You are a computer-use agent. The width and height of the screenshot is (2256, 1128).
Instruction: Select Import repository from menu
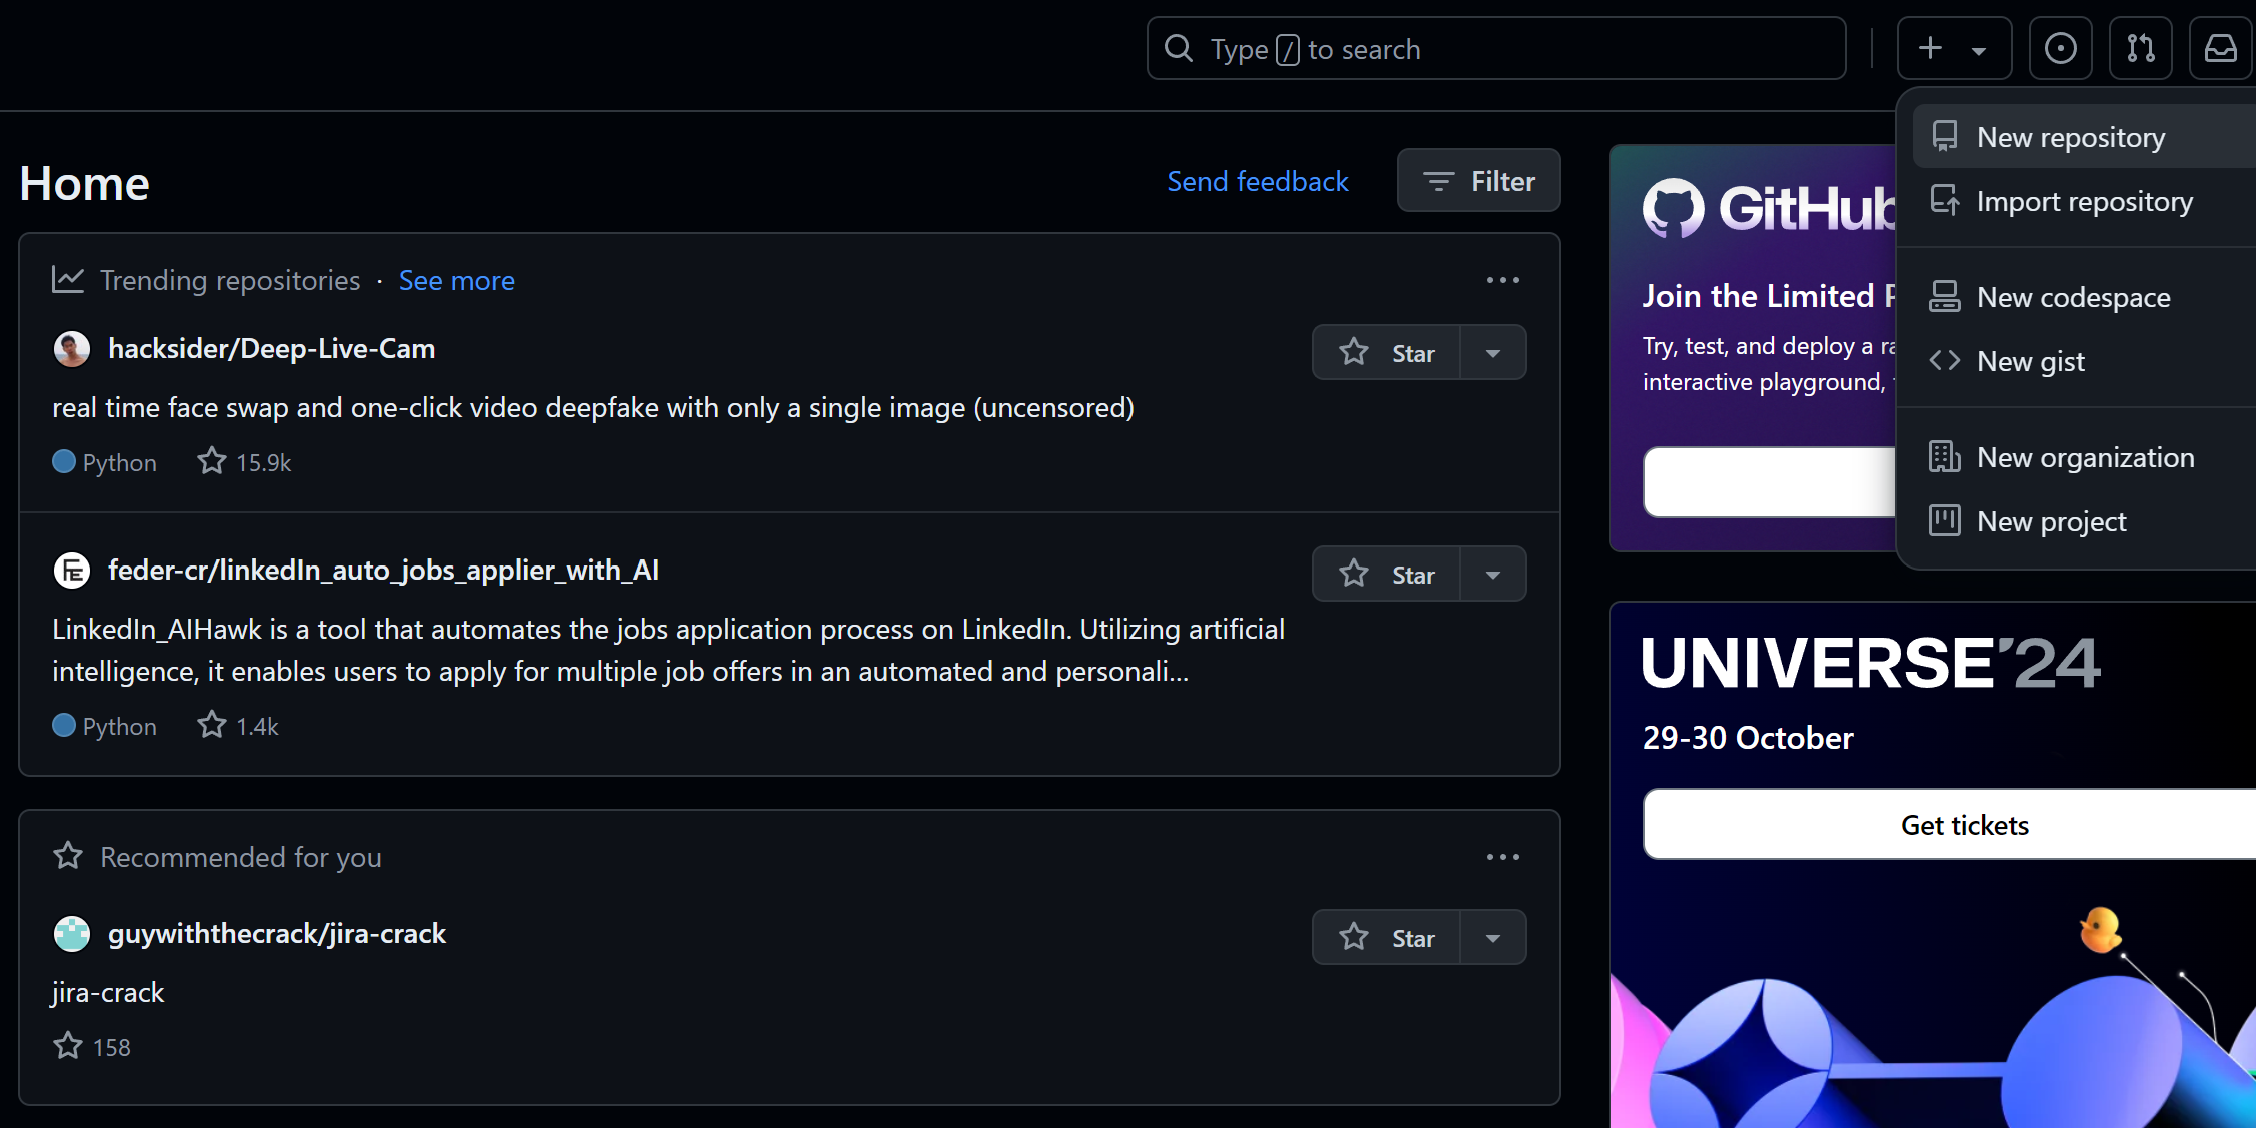click(2084, 200)
